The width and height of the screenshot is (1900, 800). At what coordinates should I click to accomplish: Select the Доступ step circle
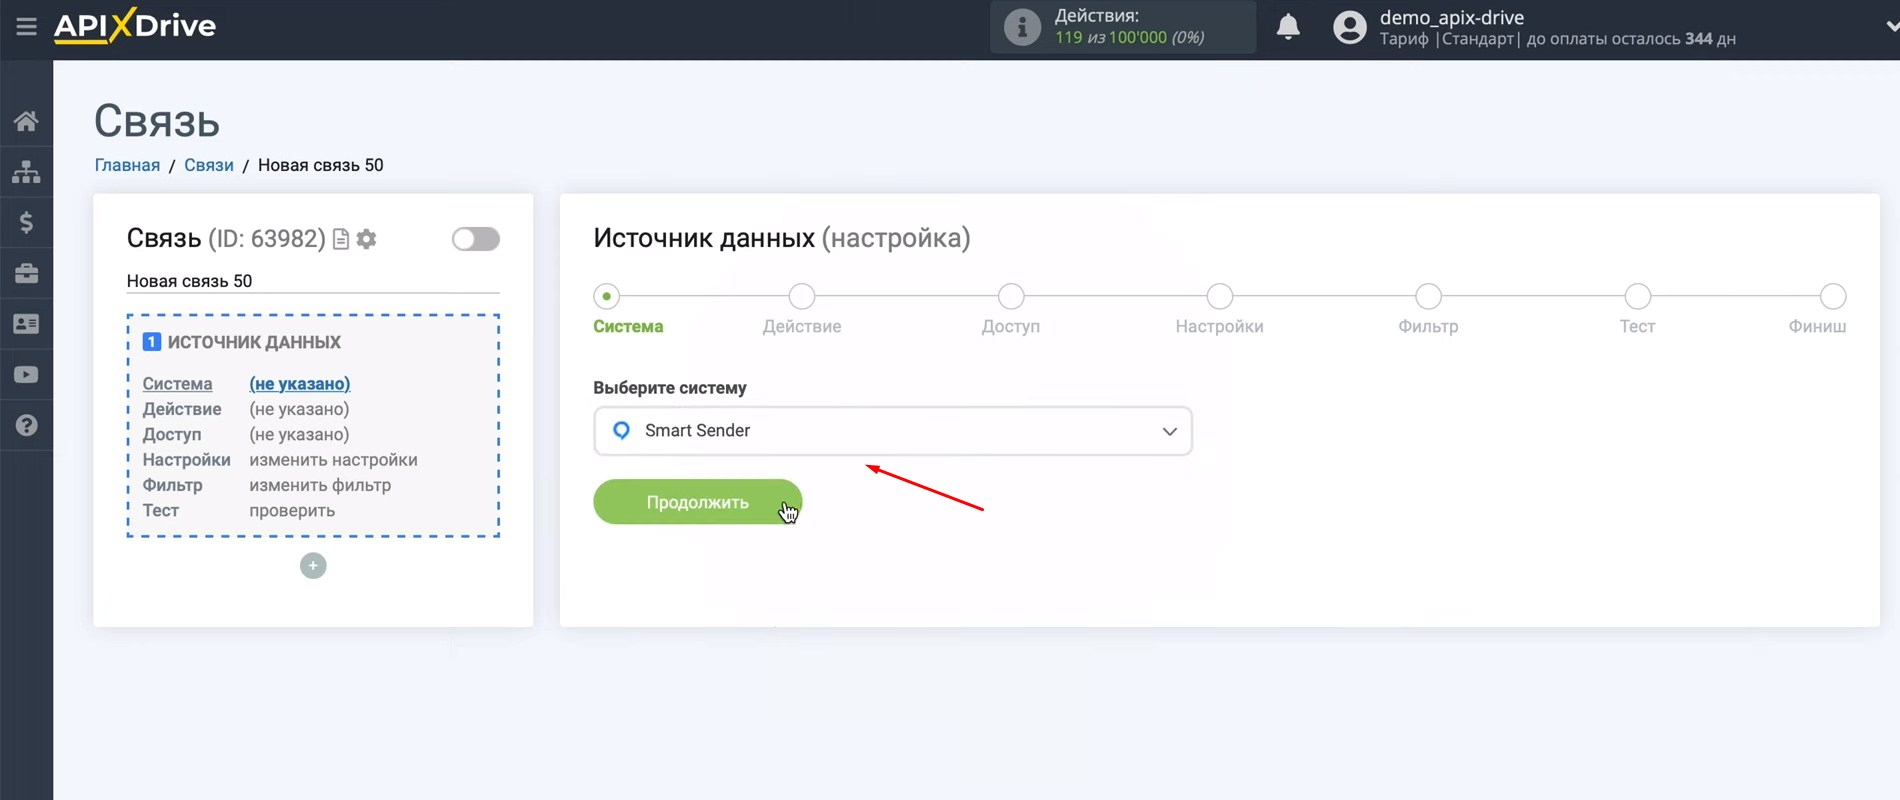click(1011, 296)
